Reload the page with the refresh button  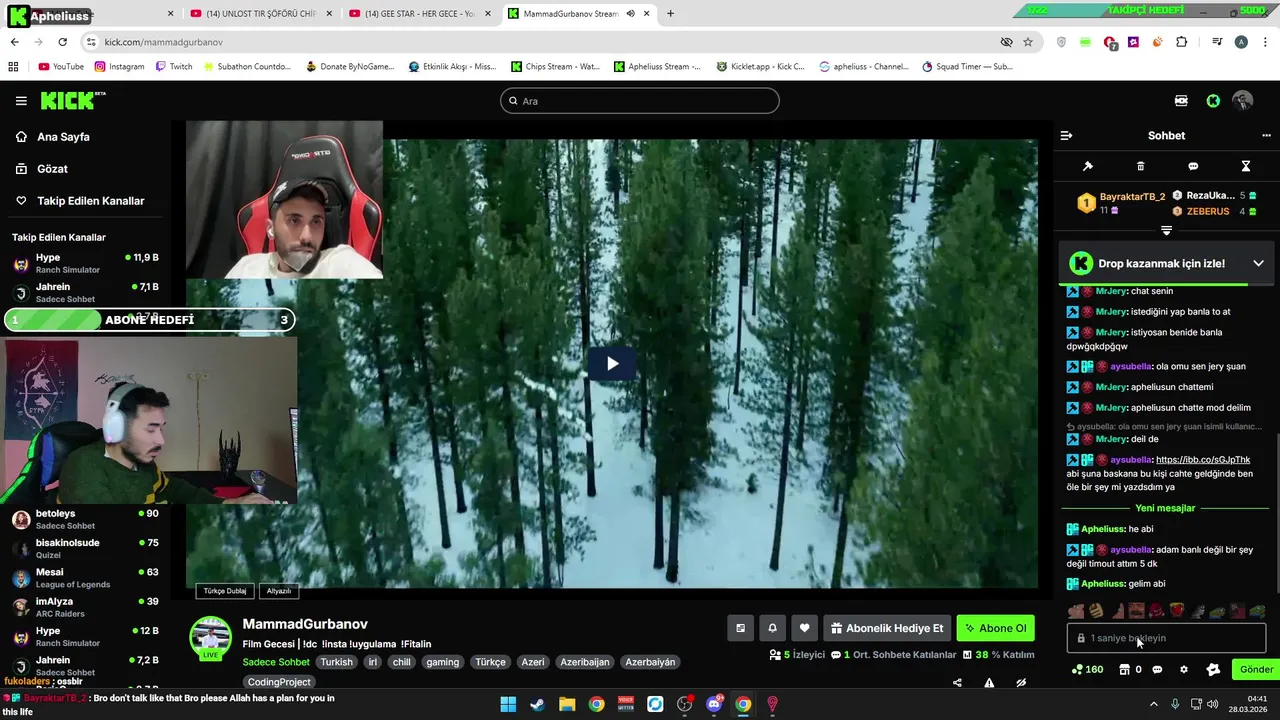[x=62, y=42]
